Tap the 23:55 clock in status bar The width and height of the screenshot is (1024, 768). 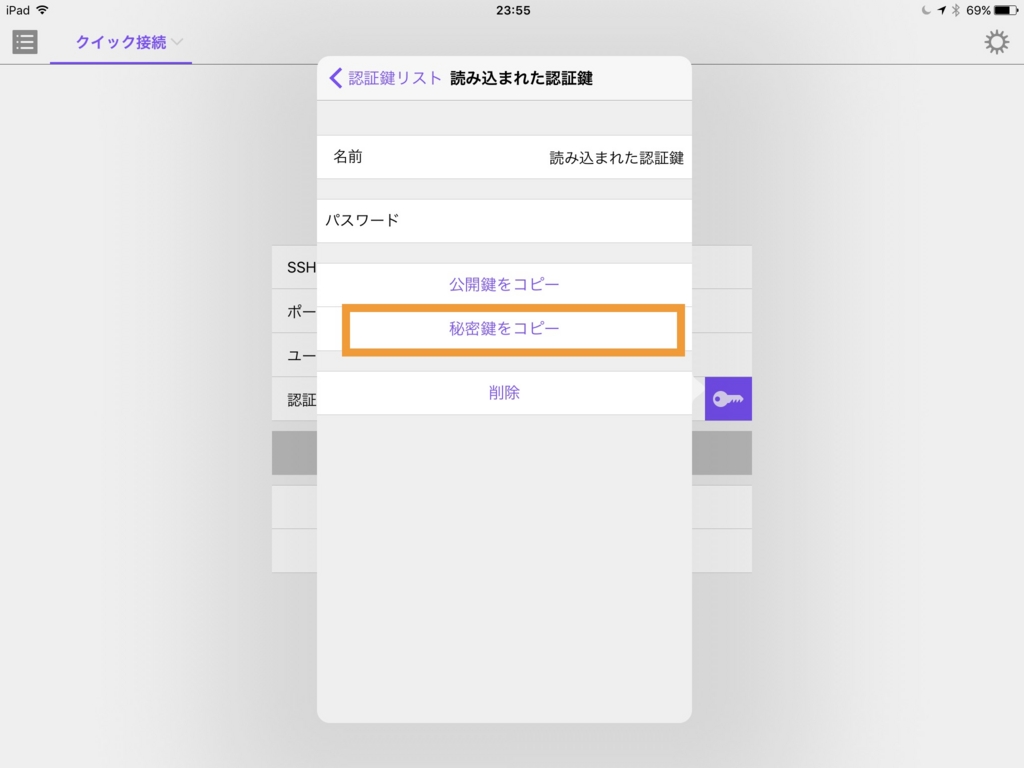coord(512,10)
